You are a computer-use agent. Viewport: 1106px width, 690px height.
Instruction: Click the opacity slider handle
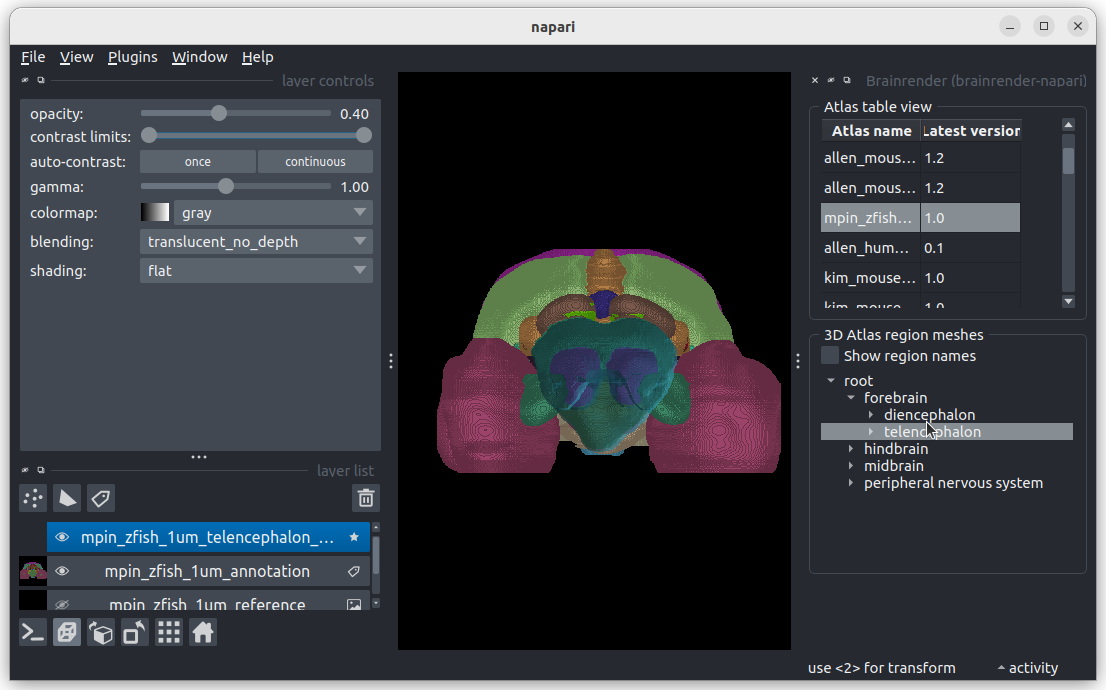coord(219,113)
